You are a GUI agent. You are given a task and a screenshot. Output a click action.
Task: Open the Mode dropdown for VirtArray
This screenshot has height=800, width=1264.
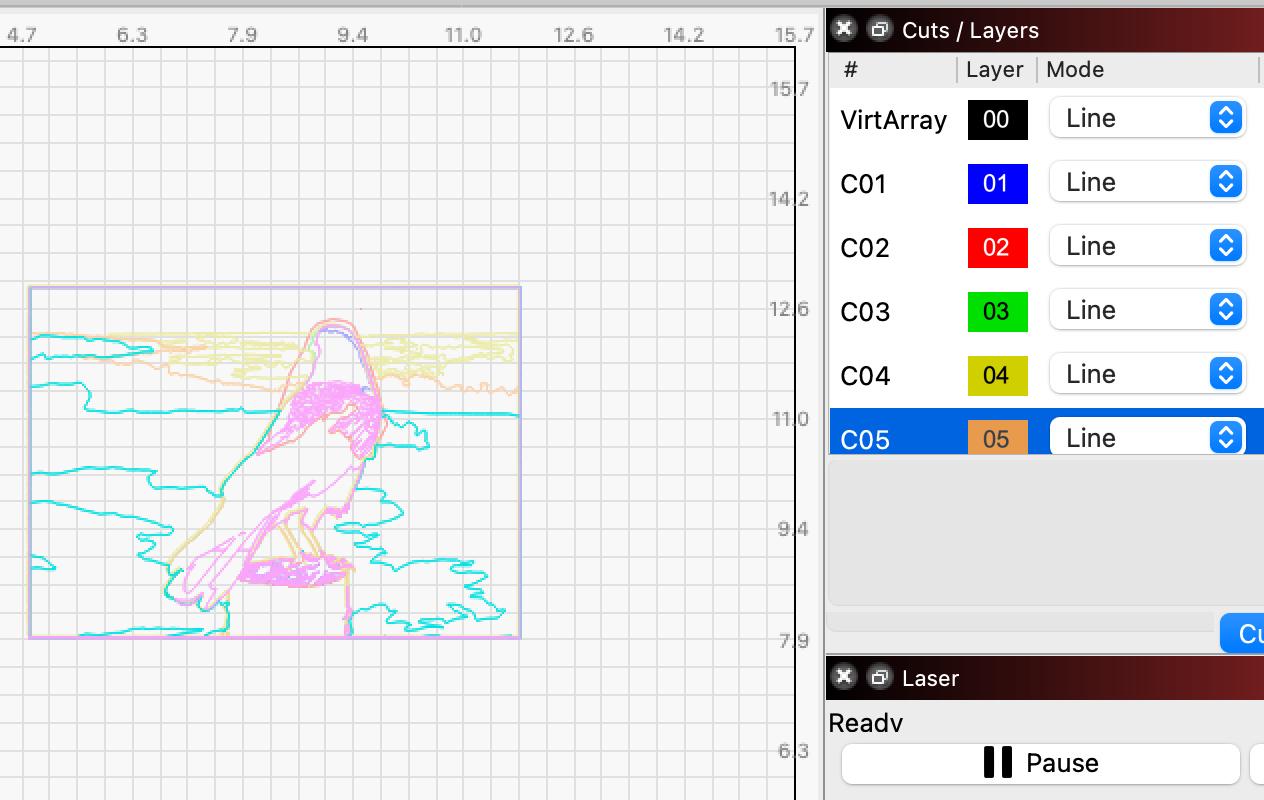pyautogui.click(x=1146, y=118)
